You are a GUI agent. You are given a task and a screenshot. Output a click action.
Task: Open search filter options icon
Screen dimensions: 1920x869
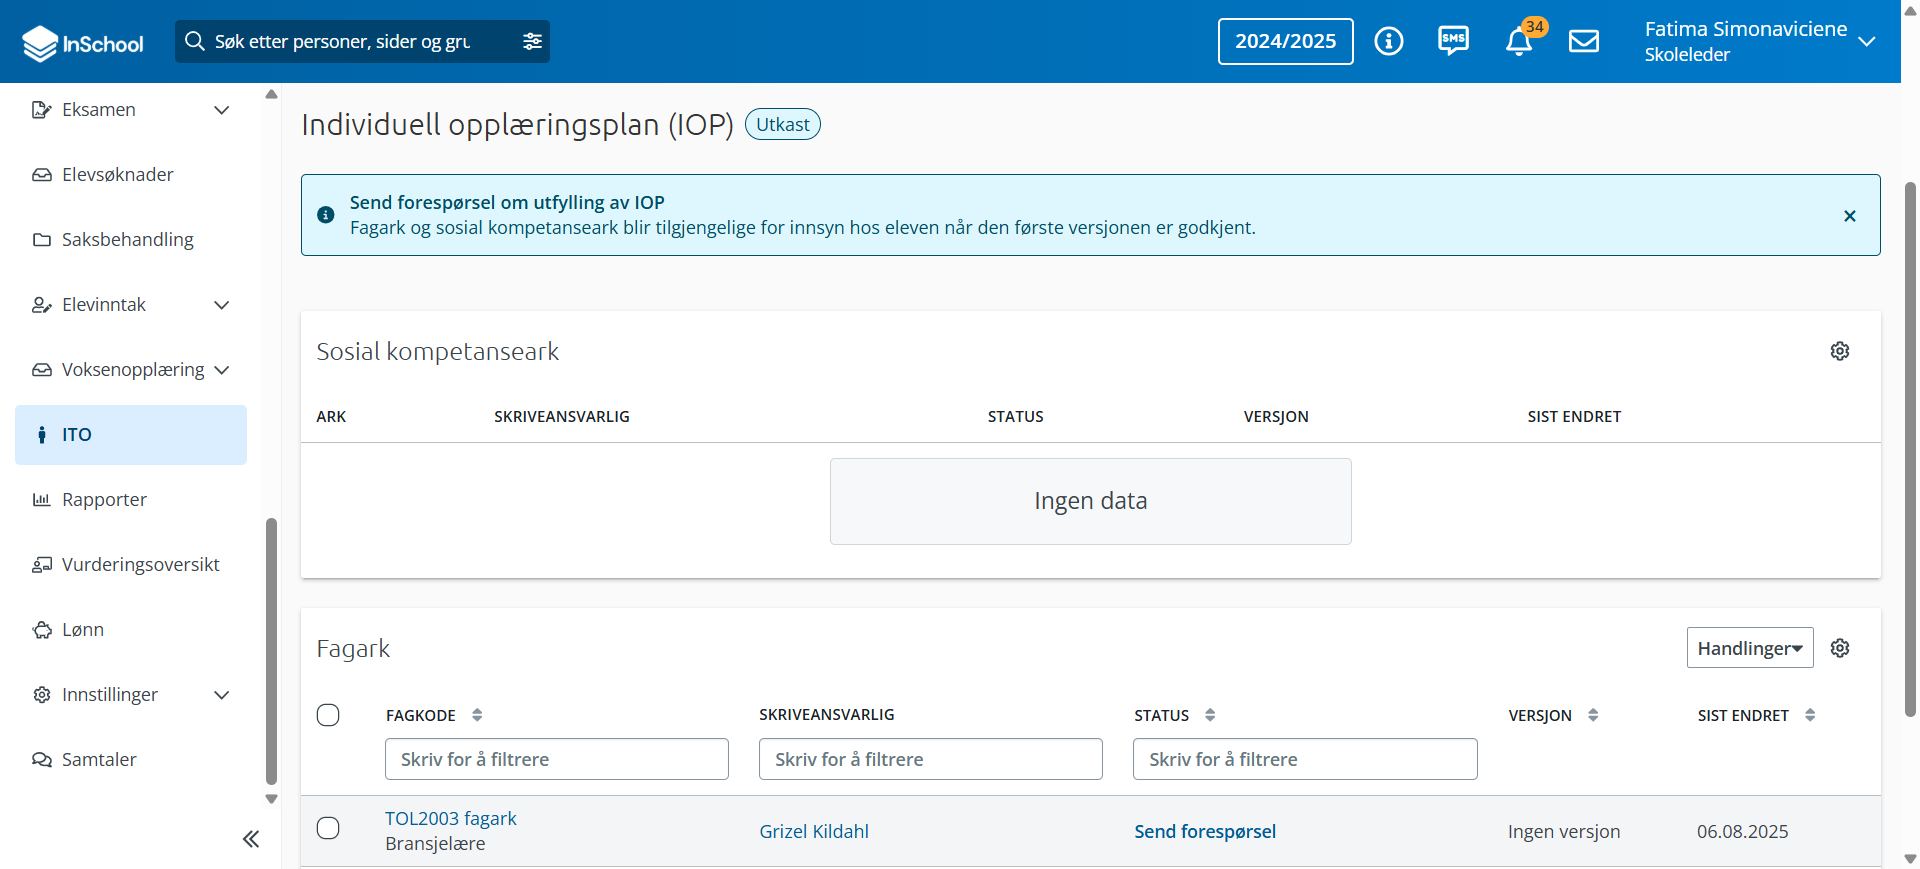click(532, 41)
